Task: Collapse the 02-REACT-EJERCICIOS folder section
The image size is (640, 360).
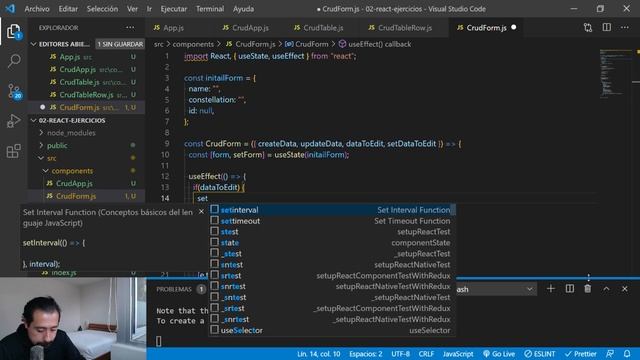Action: tap(33, 120)
